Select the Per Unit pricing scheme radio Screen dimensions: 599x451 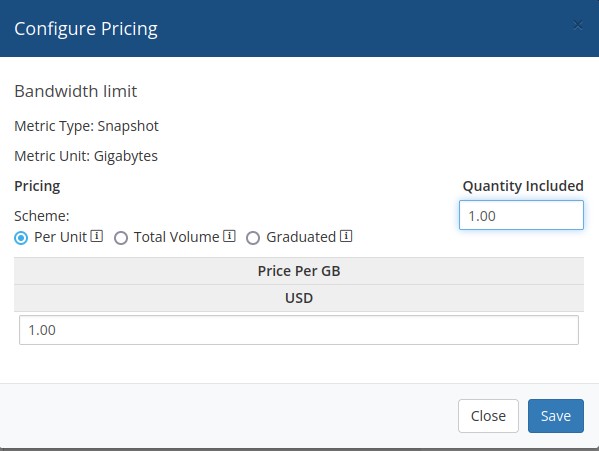(x=21, y=238)
